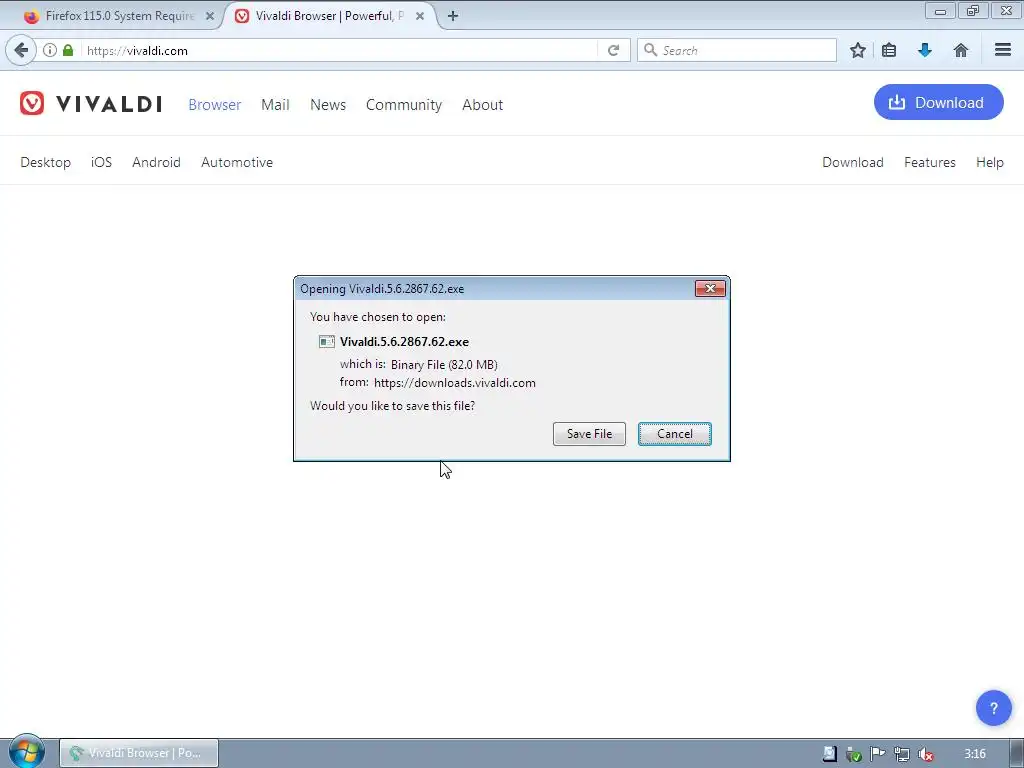Click Show desktop strip at taskbar end
1024x768 pixels.
(x=1016, y=753)
